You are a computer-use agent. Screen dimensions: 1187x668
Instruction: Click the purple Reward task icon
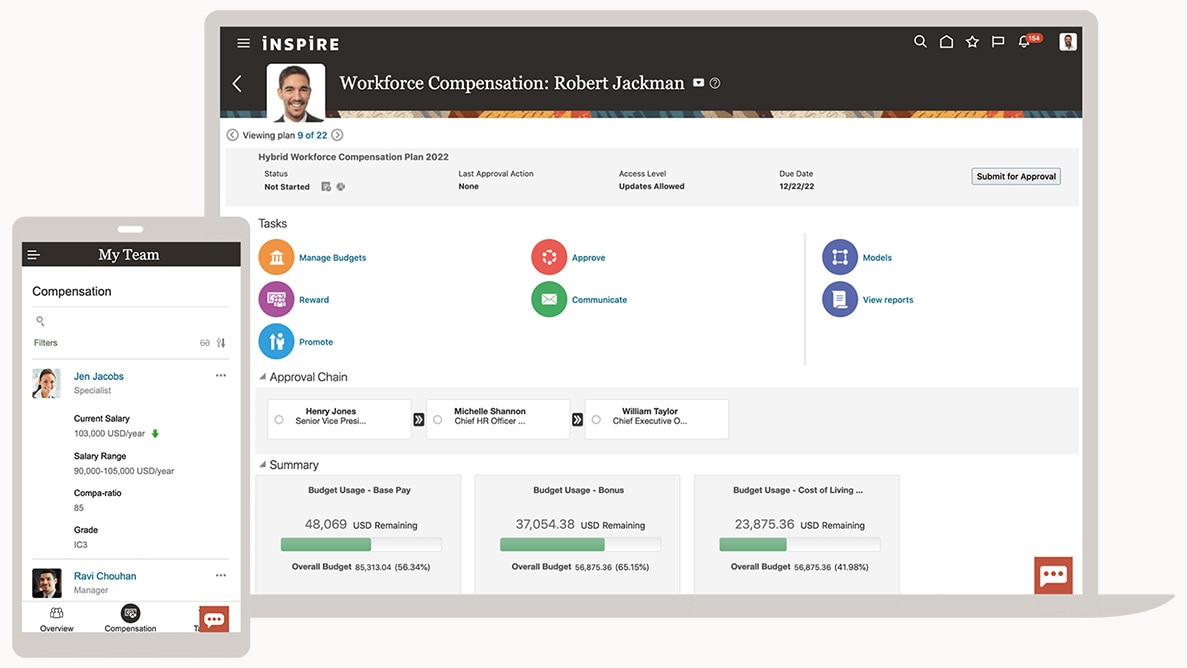point(276,300)
